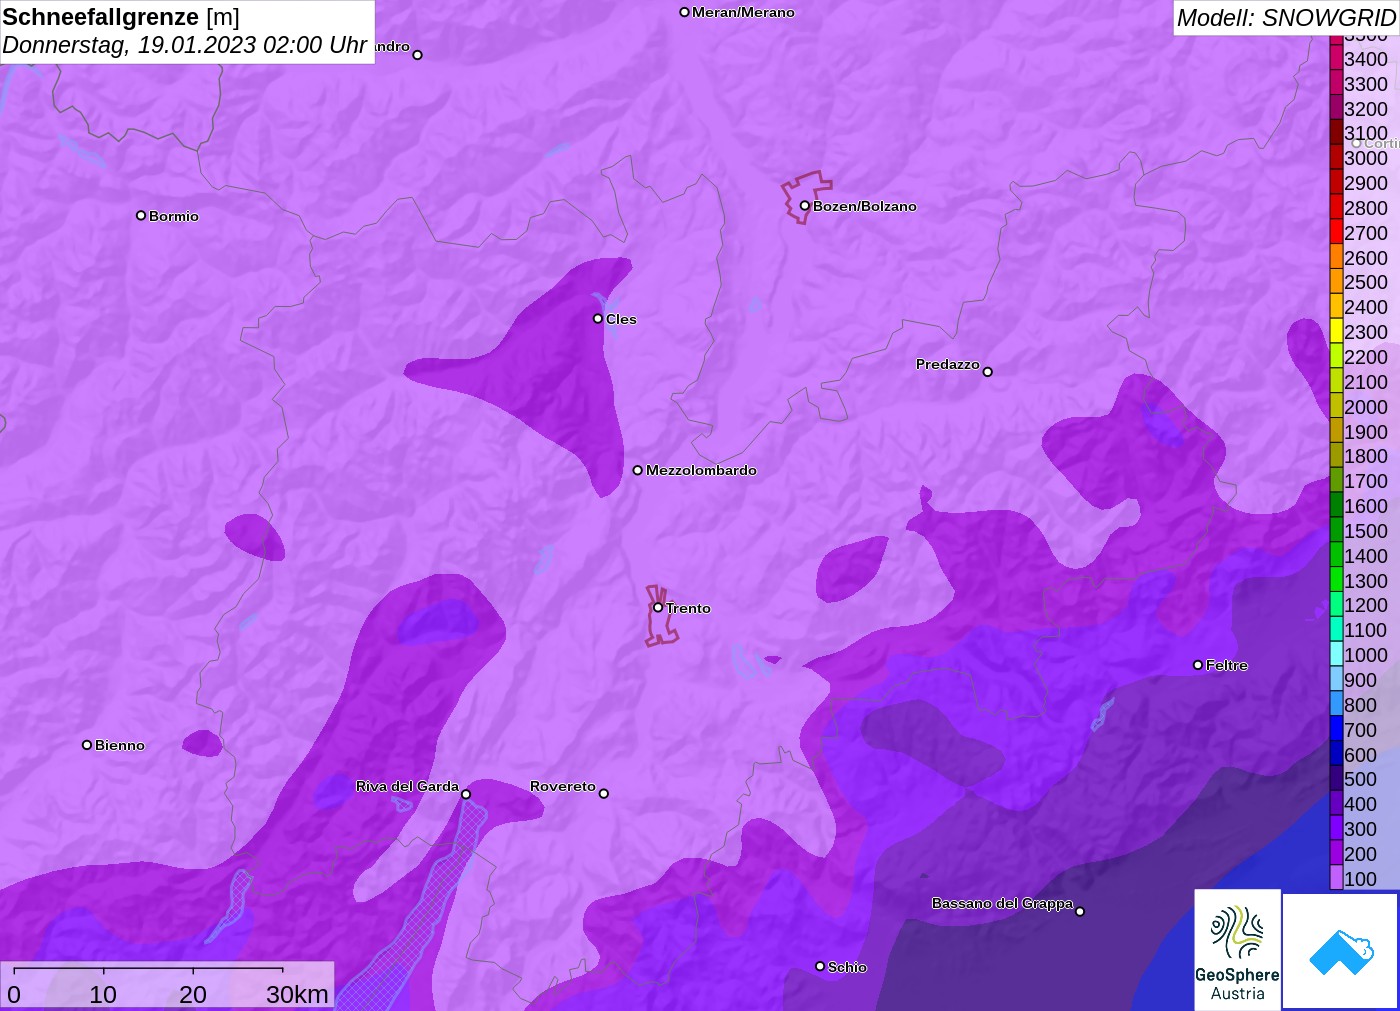The image size is (1400, 1011).
Task: Select the 2300 yellow legend swatch
Action: pyautogui.click(x=1336, y=331)
